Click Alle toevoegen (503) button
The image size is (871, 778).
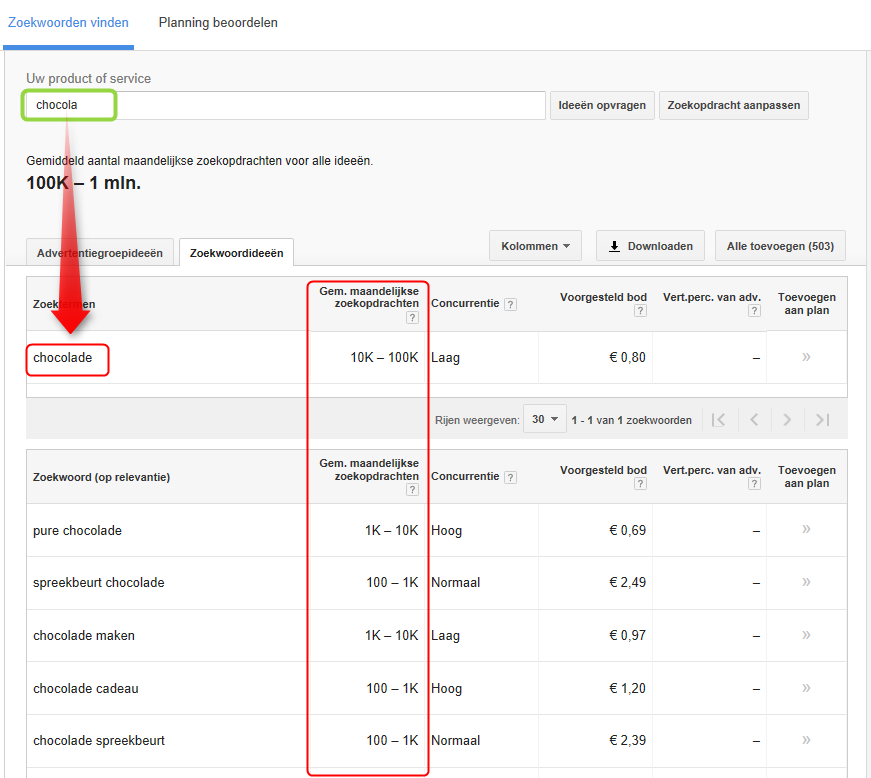[780, 245]
